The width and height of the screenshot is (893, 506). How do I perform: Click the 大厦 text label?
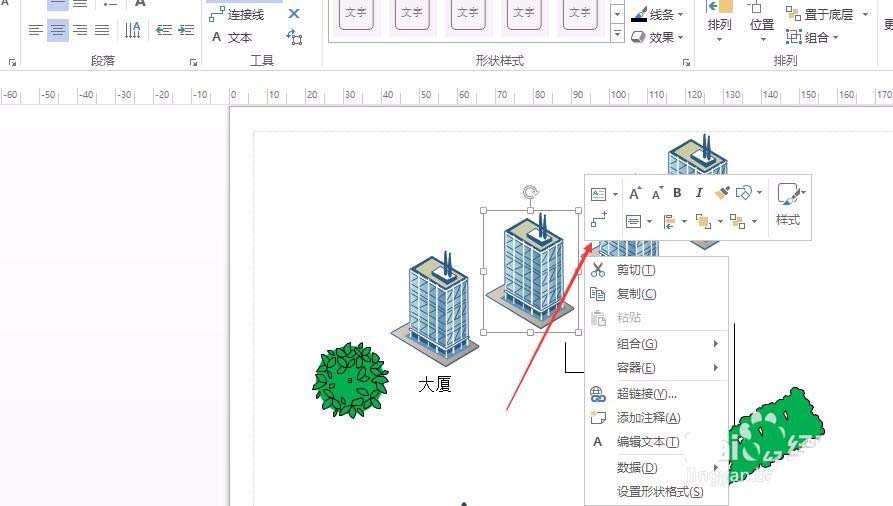(x=435, y=385)
